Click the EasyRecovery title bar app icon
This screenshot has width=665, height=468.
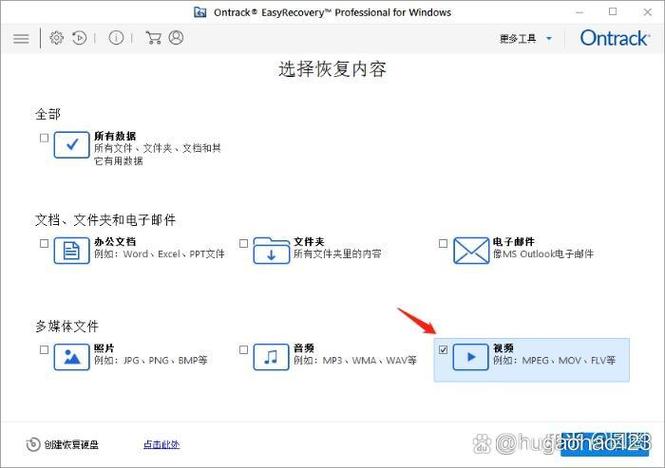tap(200, 12)
